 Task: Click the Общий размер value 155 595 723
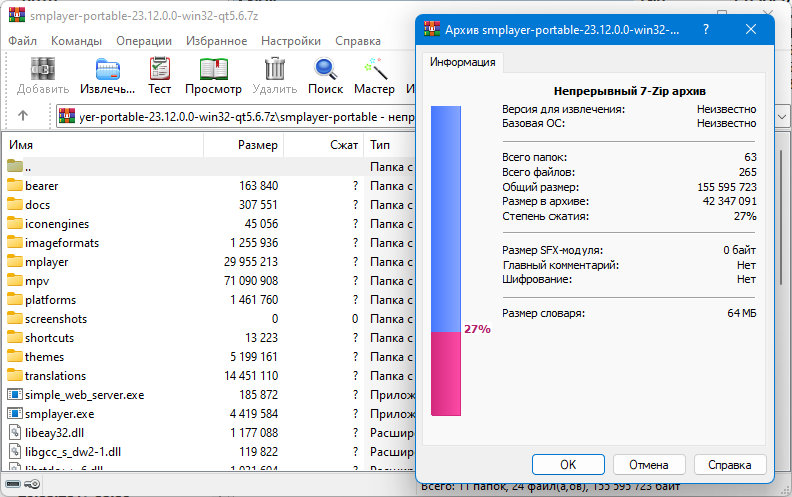[727, 187]
